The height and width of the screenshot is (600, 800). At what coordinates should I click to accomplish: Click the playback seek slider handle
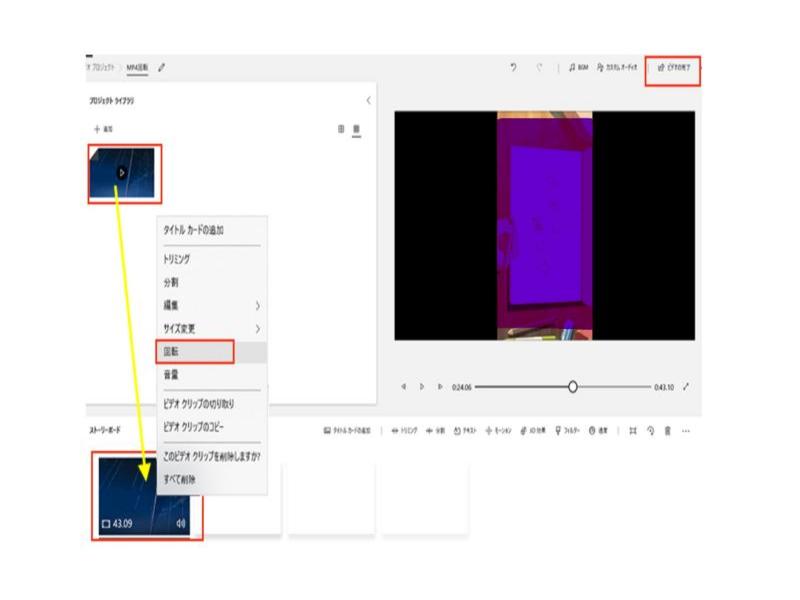tap(573, 386)
